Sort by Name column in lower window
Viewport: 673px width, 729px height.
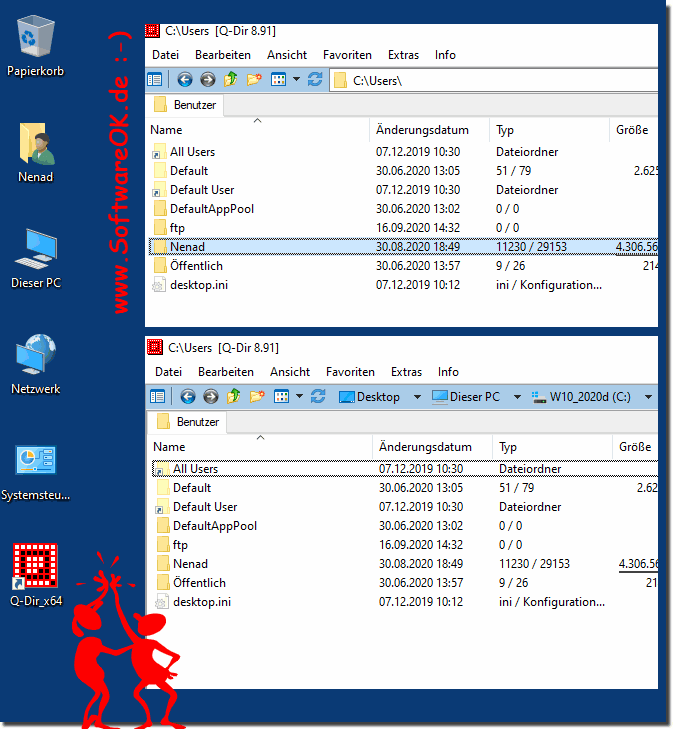click(x=261, y=447)
